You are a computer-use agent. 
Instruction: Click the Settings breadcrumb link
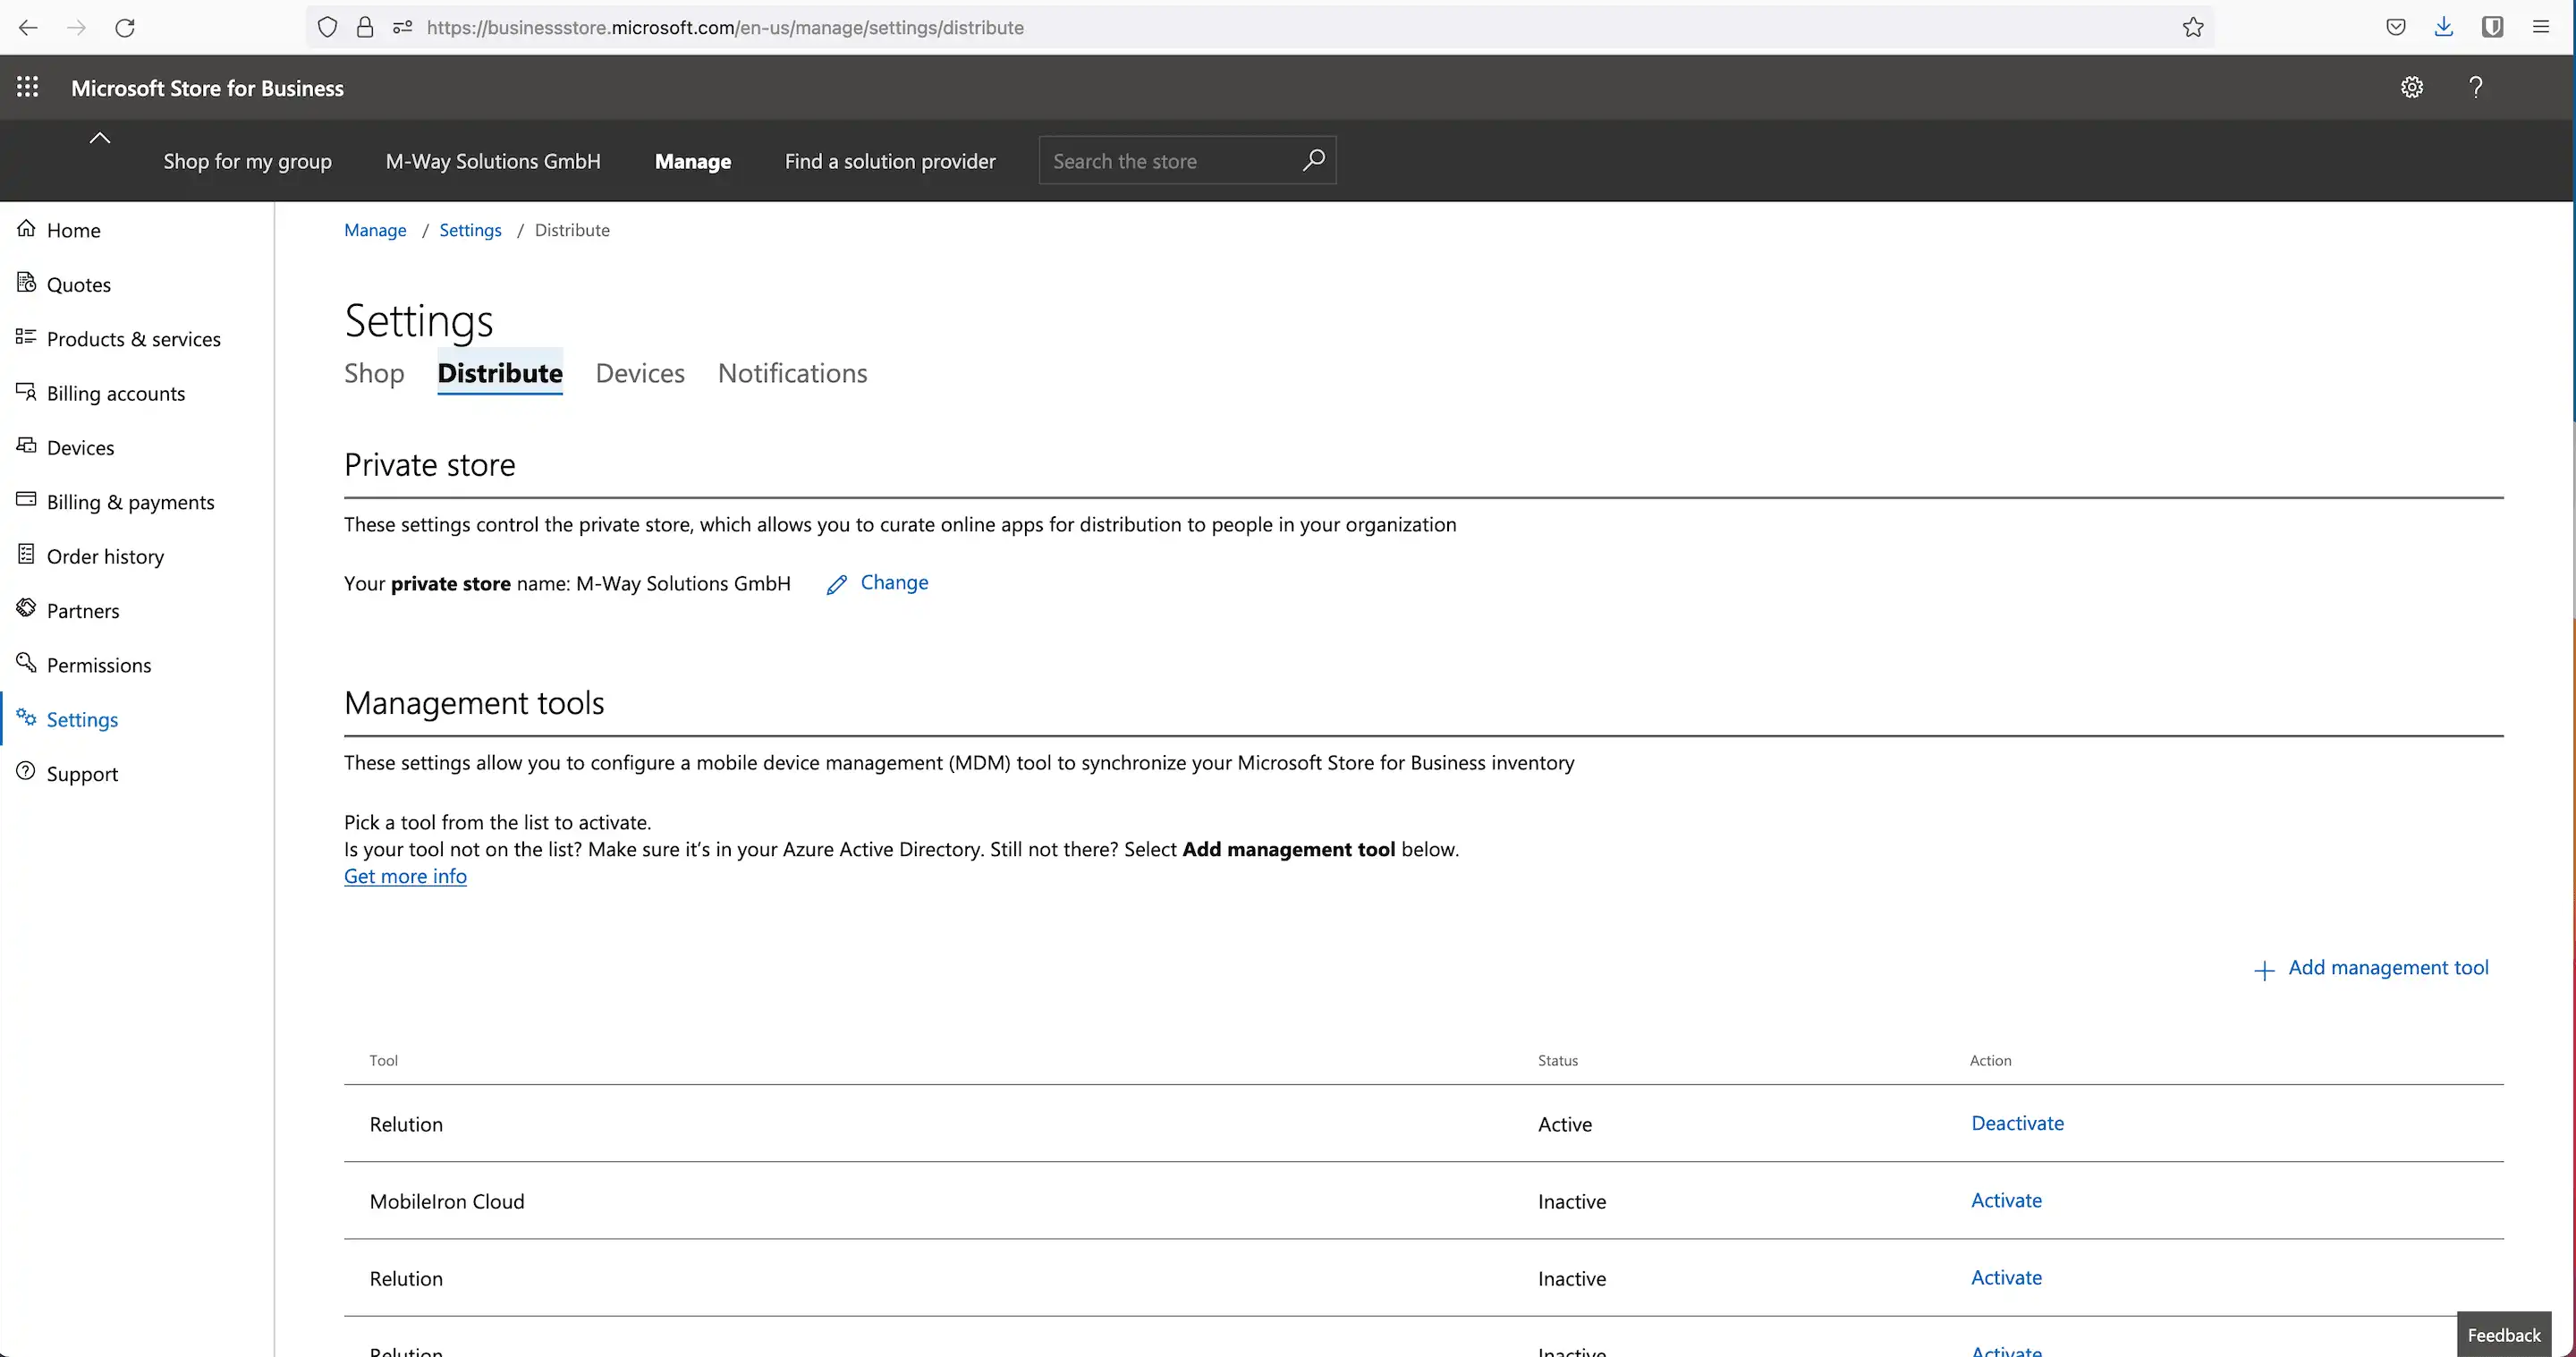[470, 230]
